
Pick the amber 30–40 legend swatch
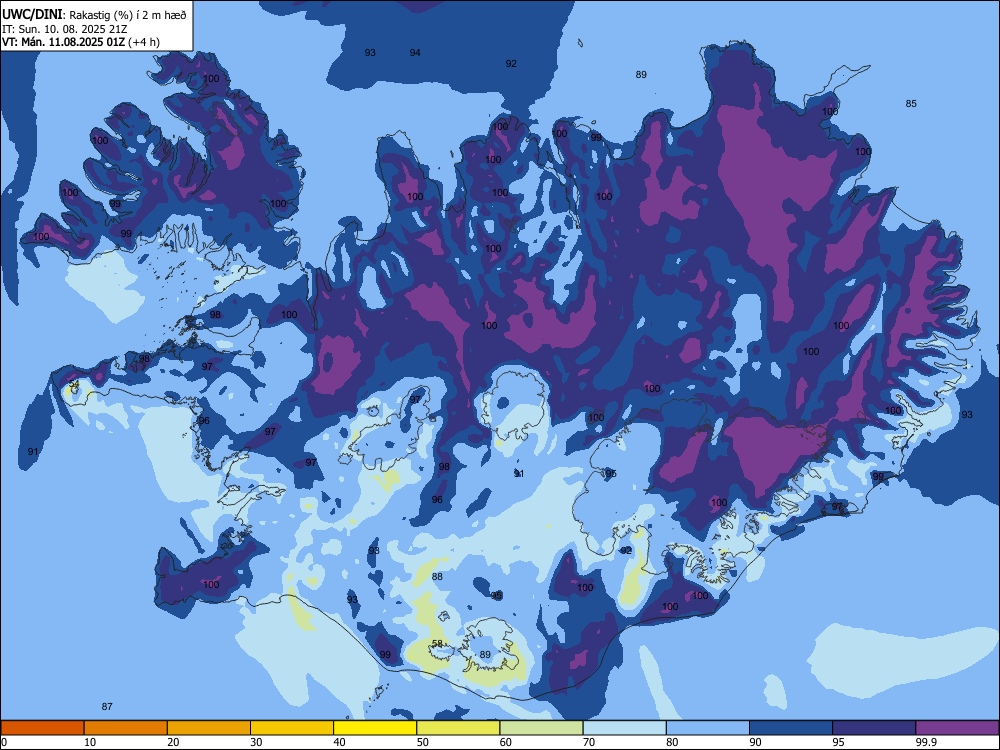292,728
